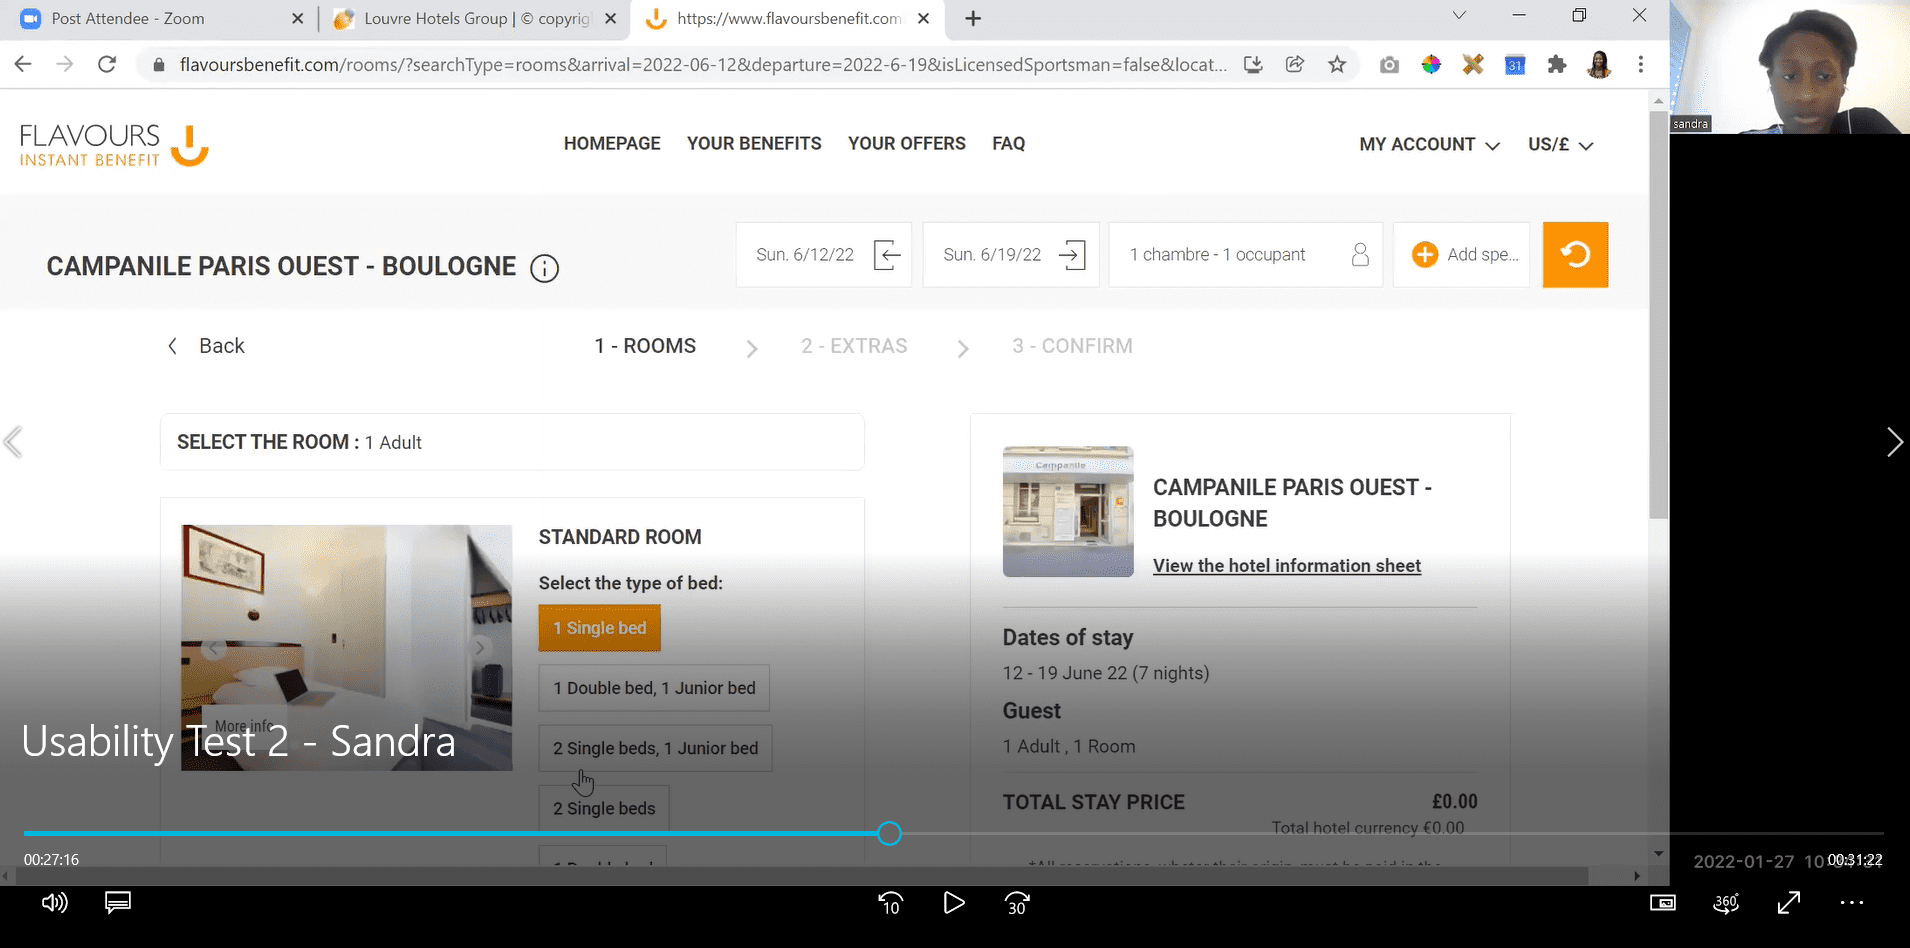This screenshot has width=1910, height=948.
Task: Open View the hotel information sheet link
Action: pyautogui.click(x=1287, y=566)
